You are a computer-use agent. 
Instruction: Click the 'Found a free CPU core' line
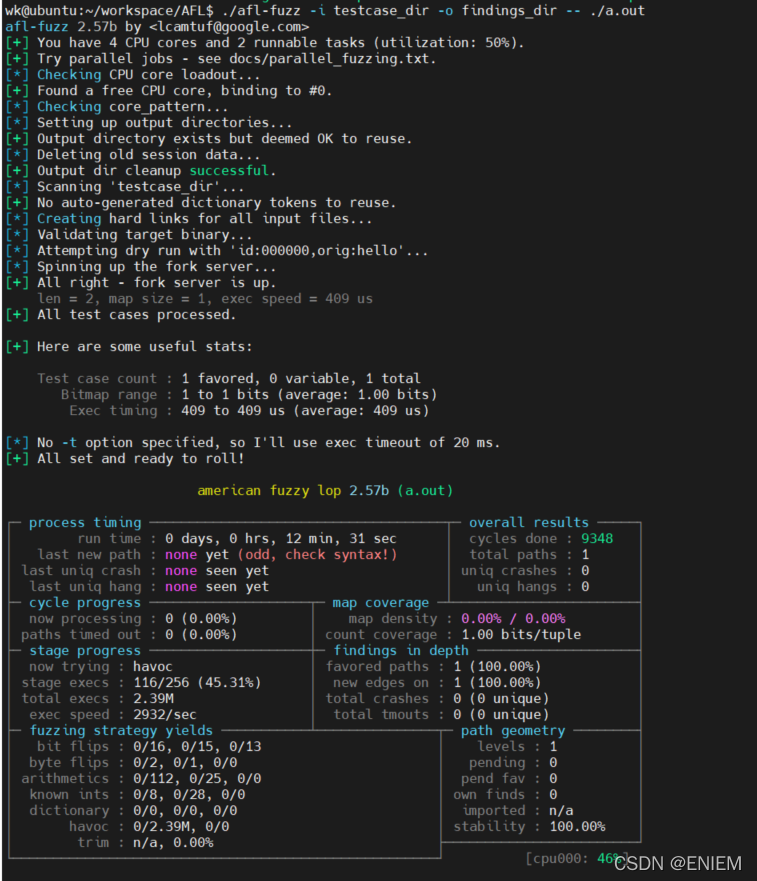click(x=168, y=90)
